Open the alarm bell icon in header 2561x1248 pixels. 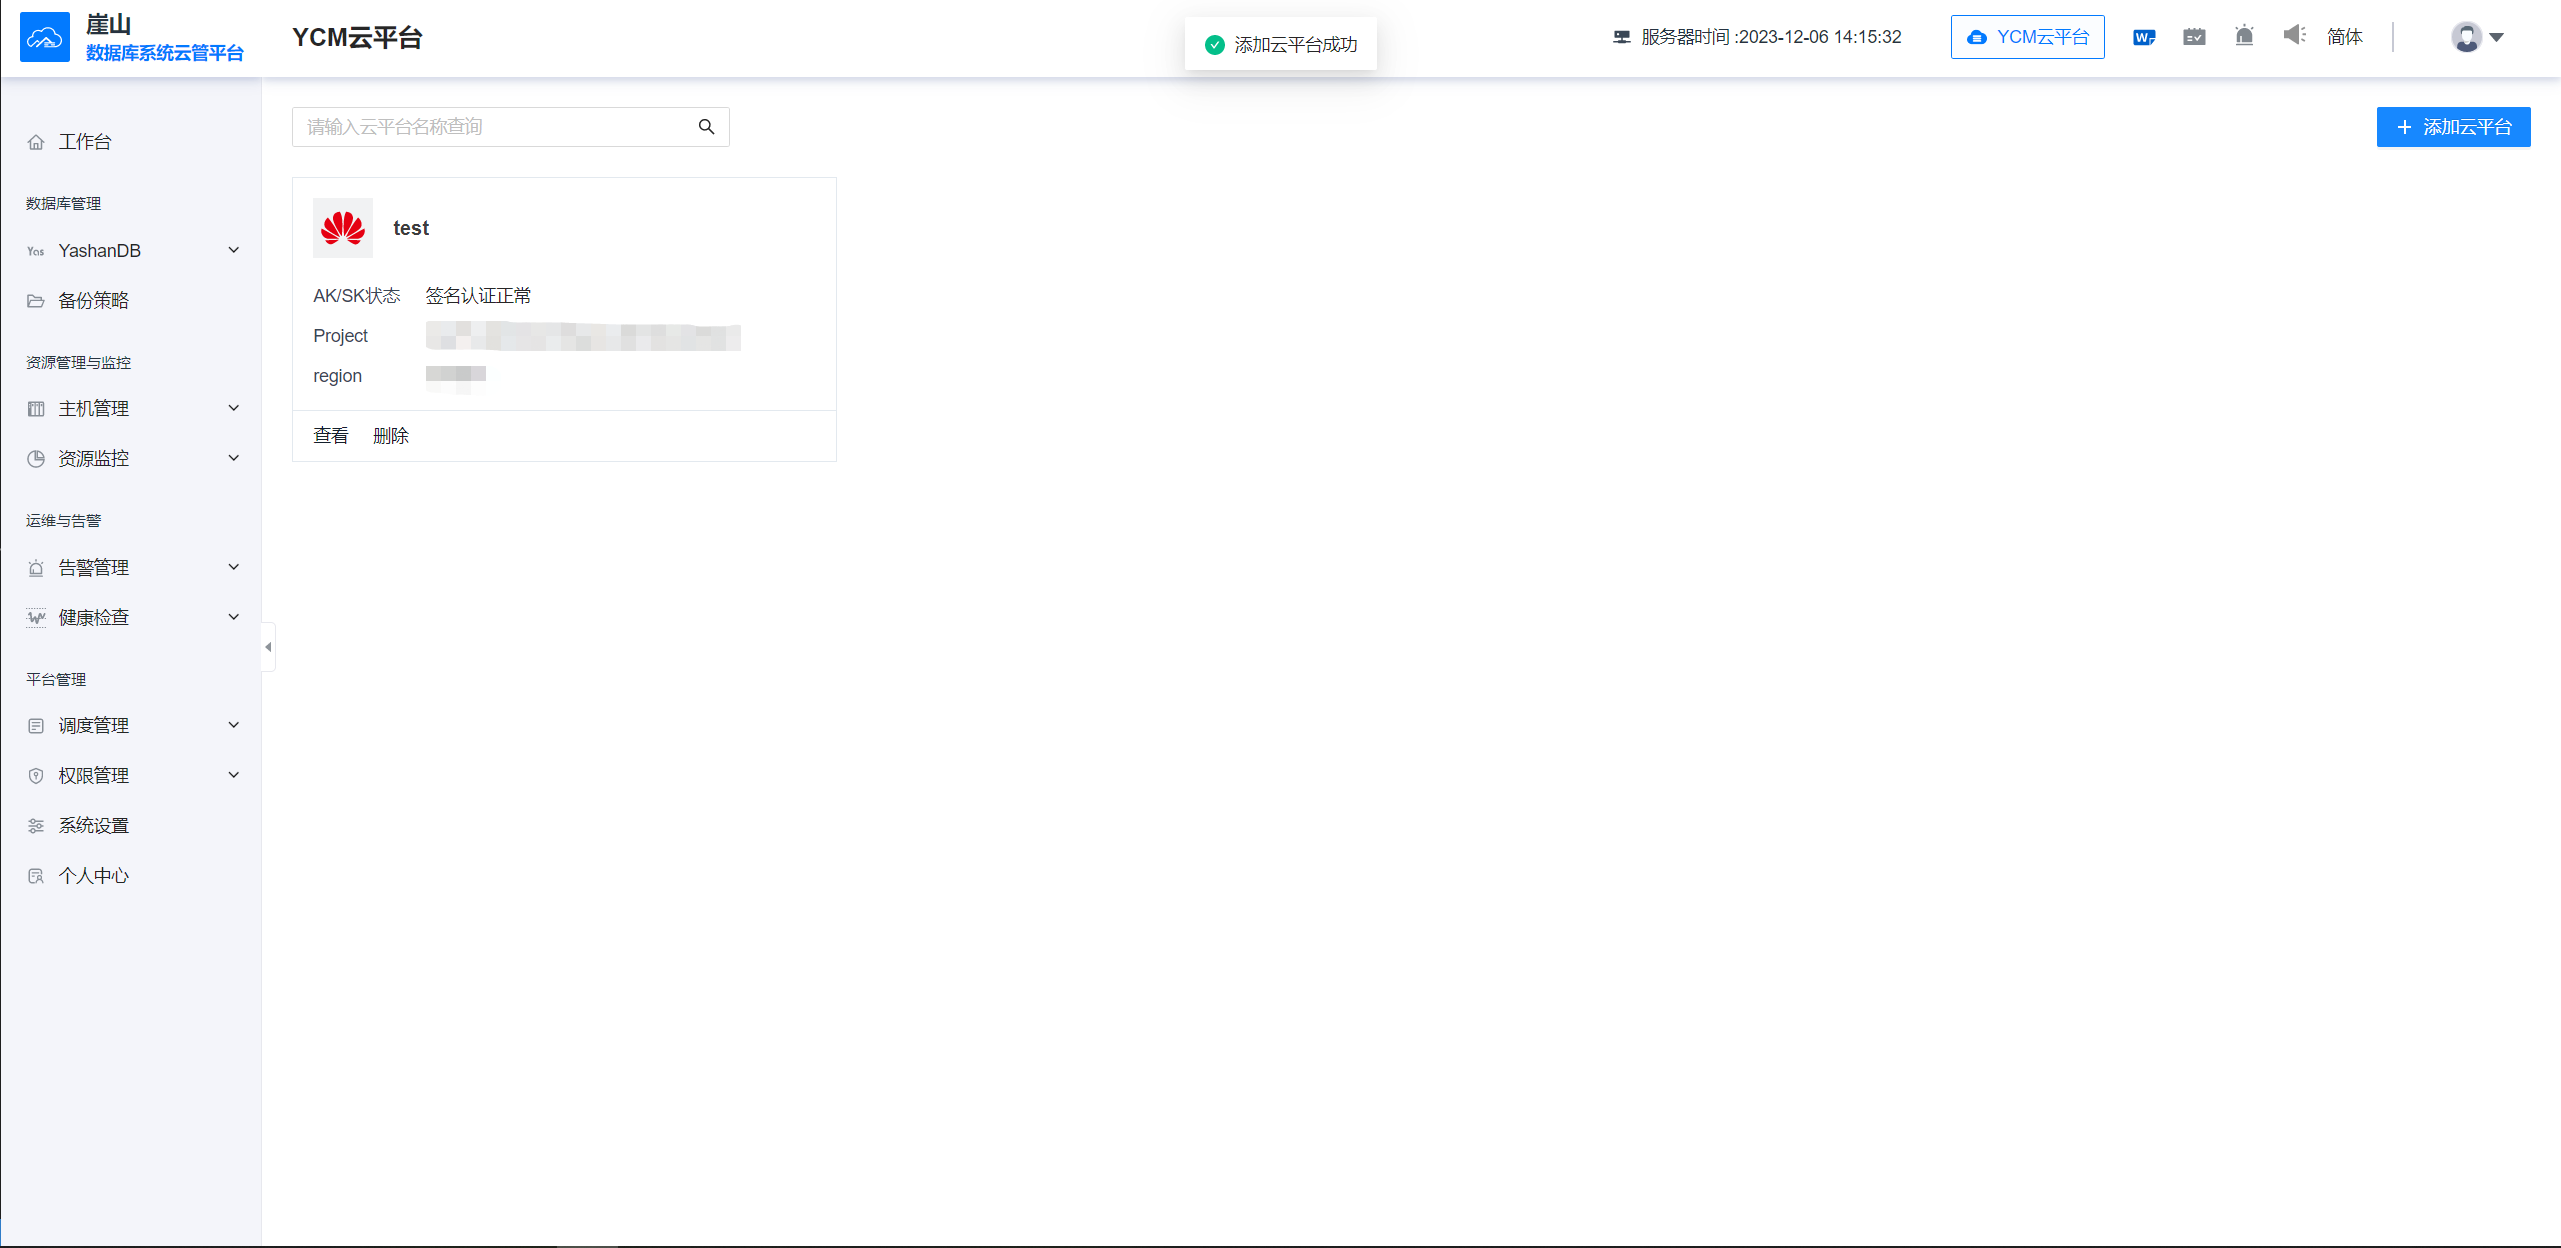point(2244,37)
